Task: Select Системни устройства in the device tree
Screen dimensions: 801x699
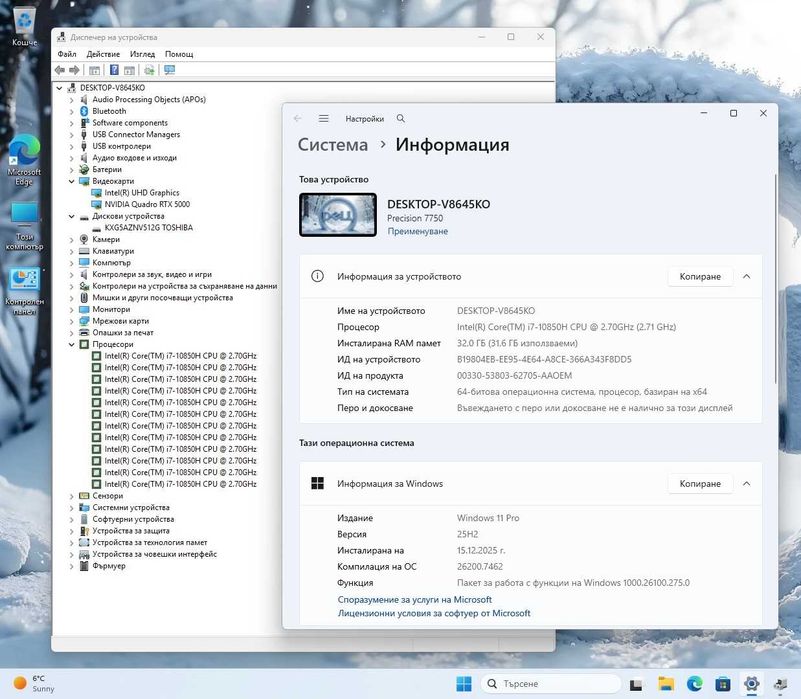Action: click(131, 507)
